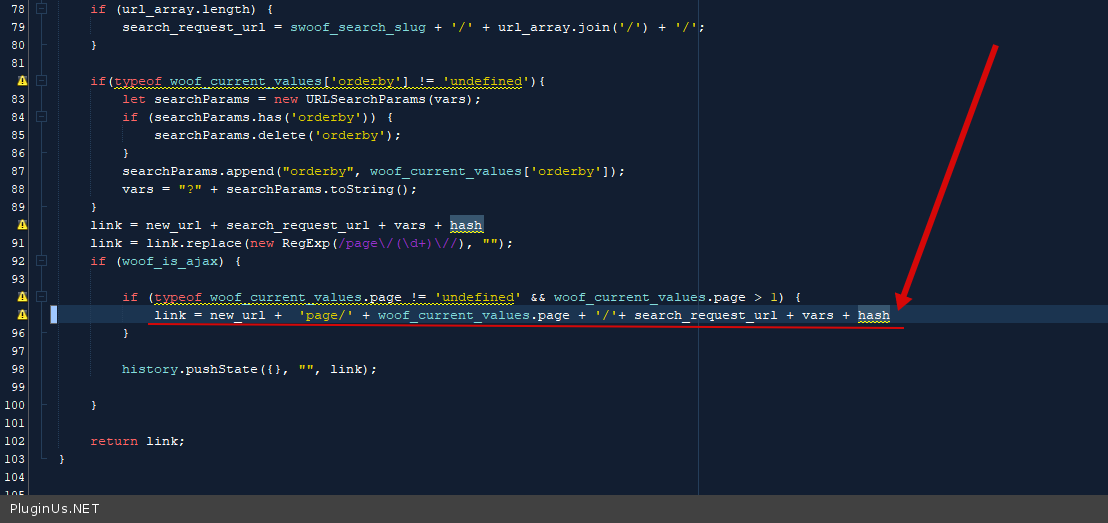Viewport: 1108px width, 523px height.
Task: Collapse the url_array.length if block at line 78
Action: (41, 9)
